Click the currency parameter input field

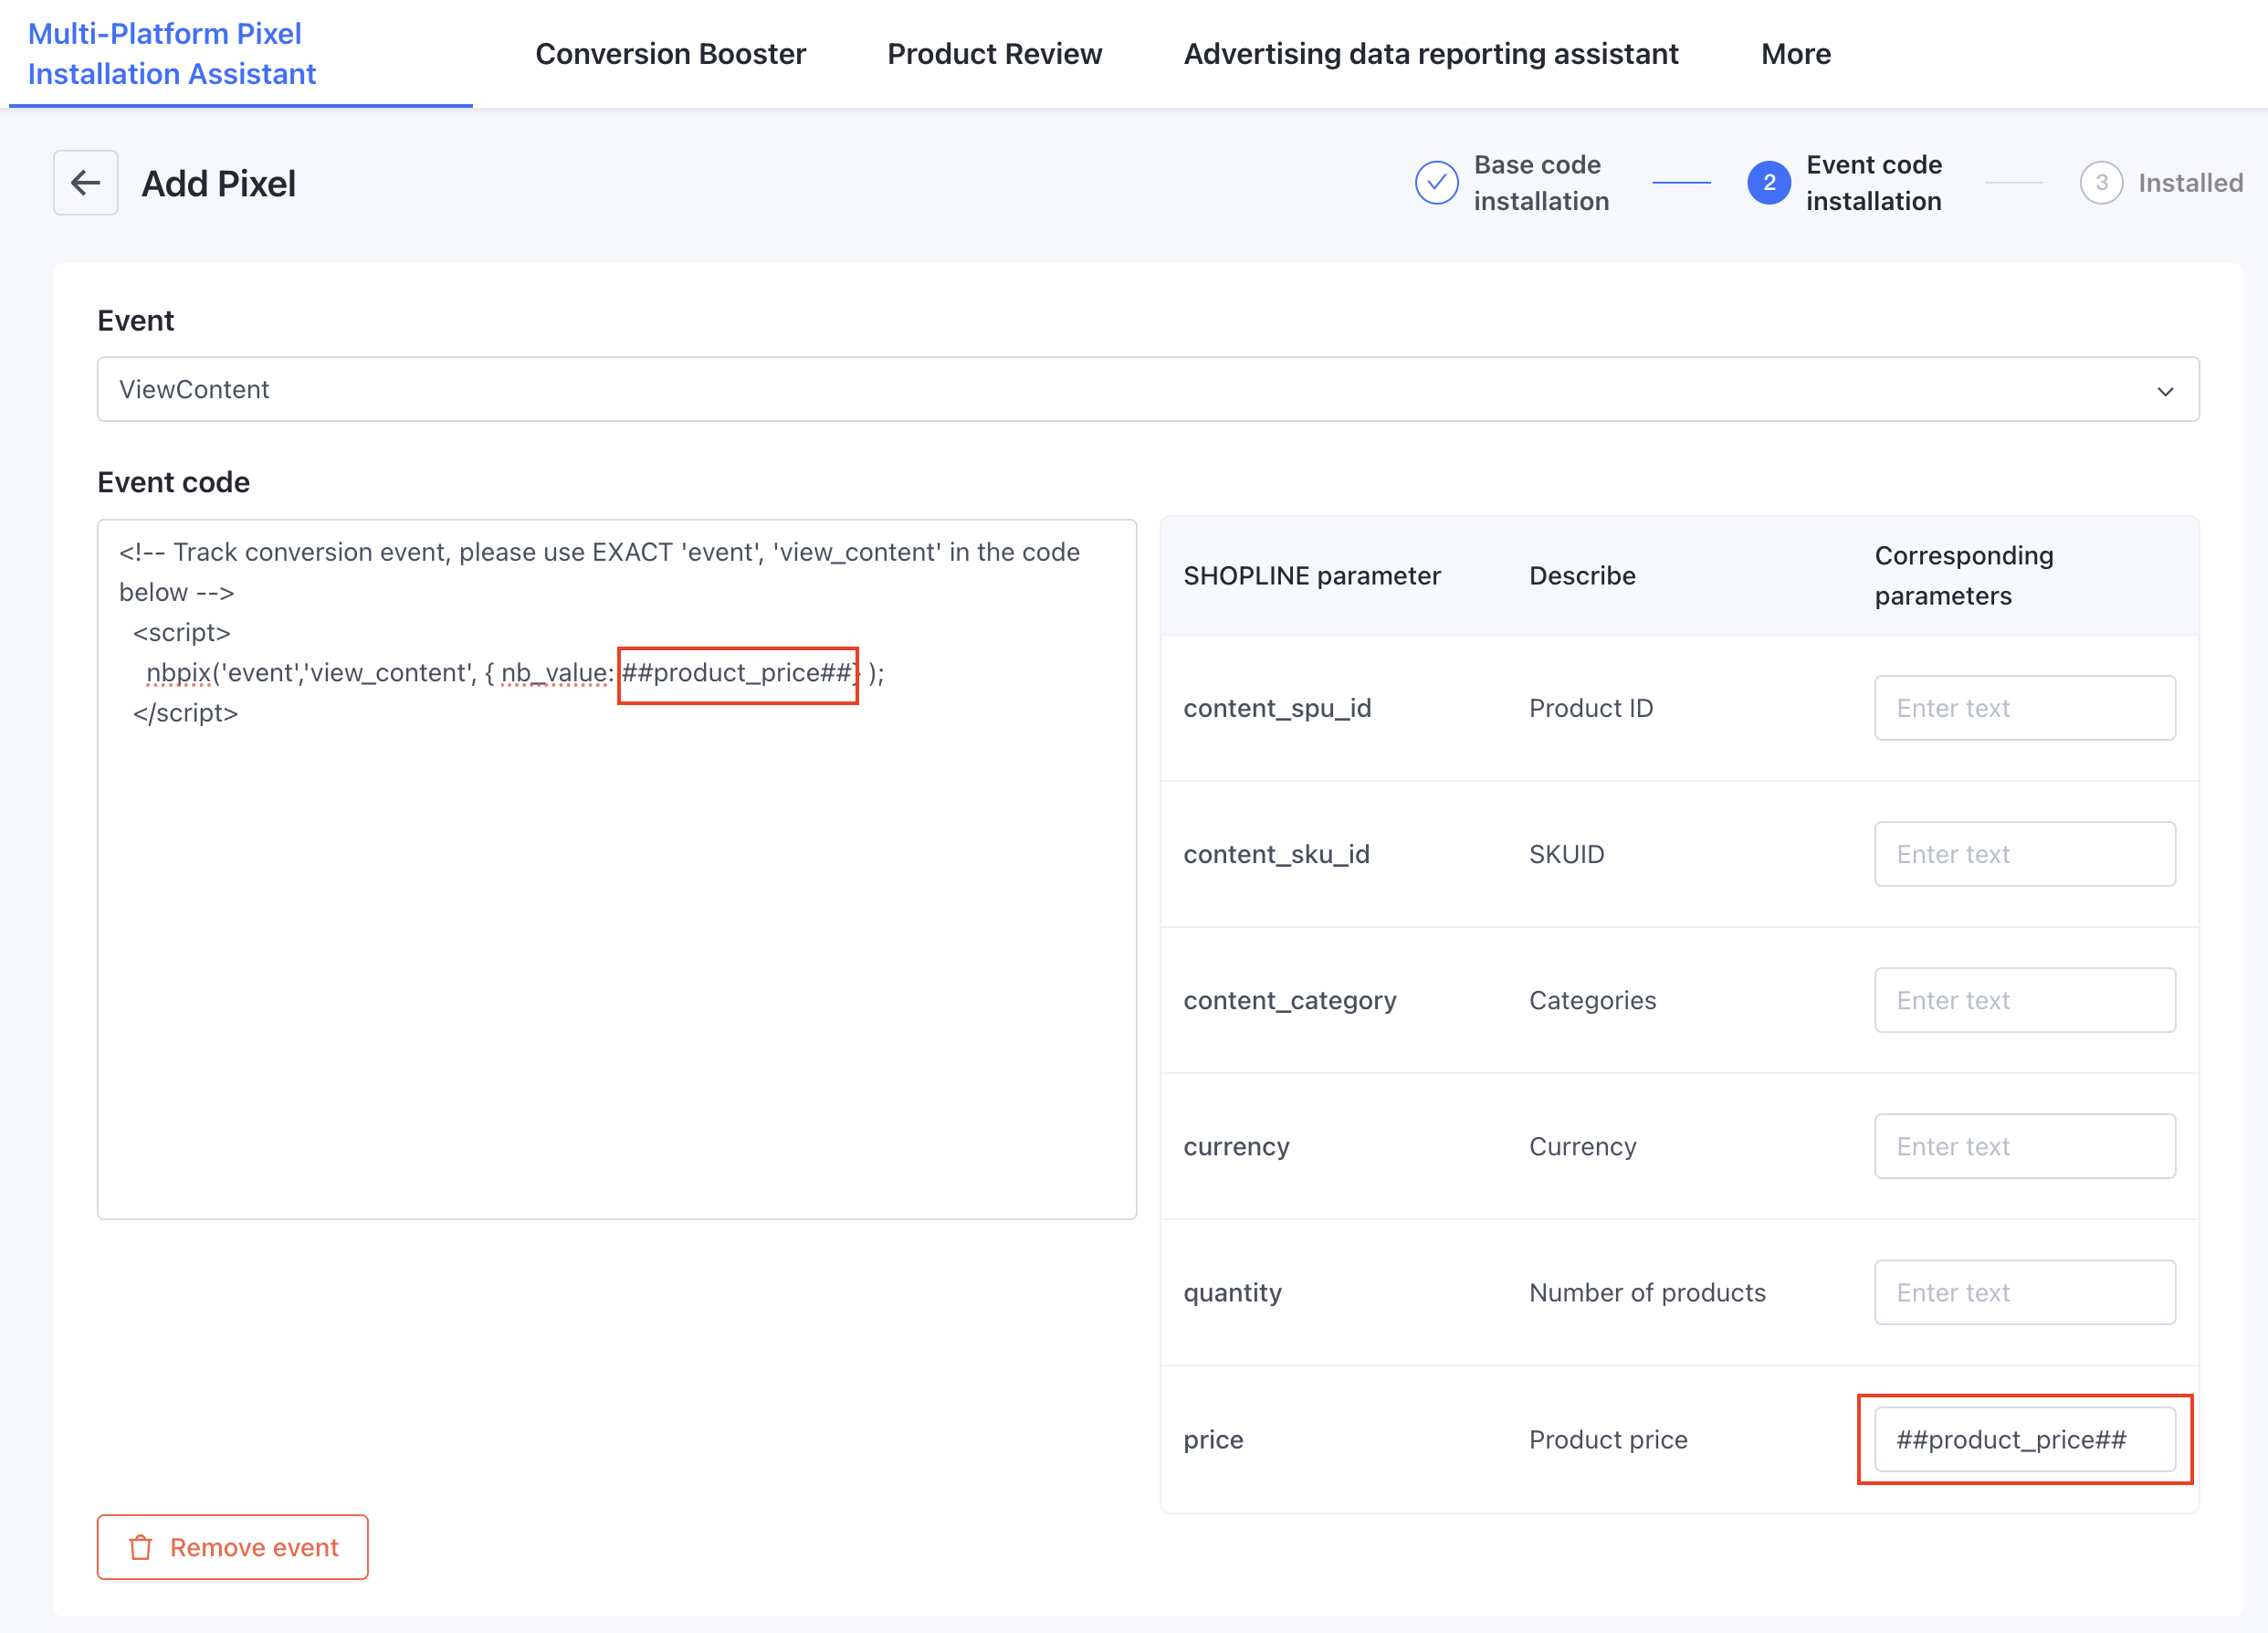(2024, 1146)
